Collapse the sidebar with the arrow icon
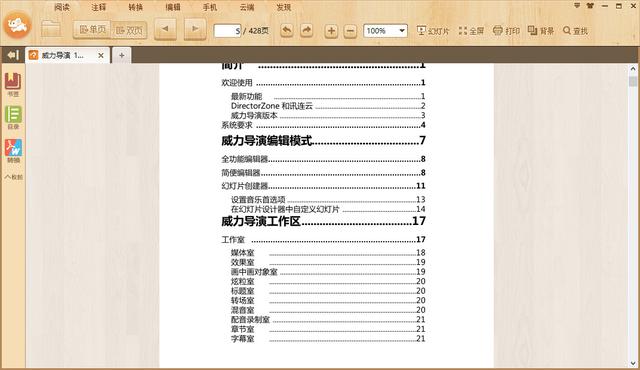640x370 pixels. coord(13,55)
